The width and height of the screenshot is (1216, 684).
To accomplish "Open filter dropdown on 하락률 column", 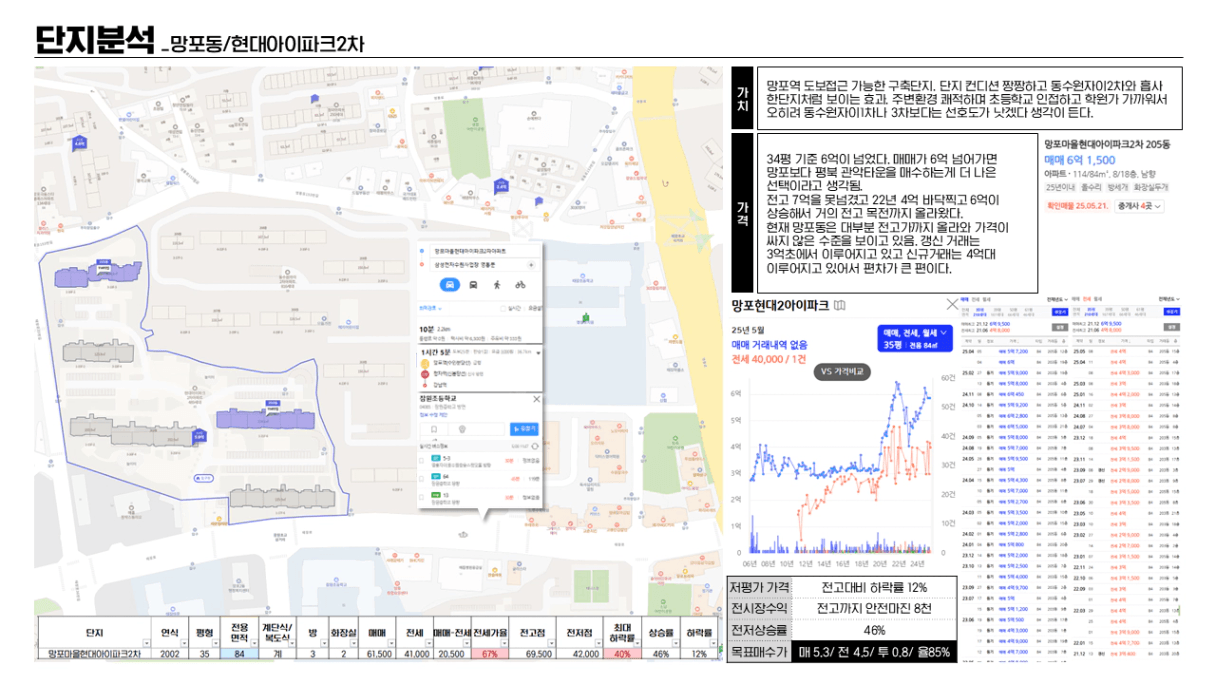I will click(714, 643).
